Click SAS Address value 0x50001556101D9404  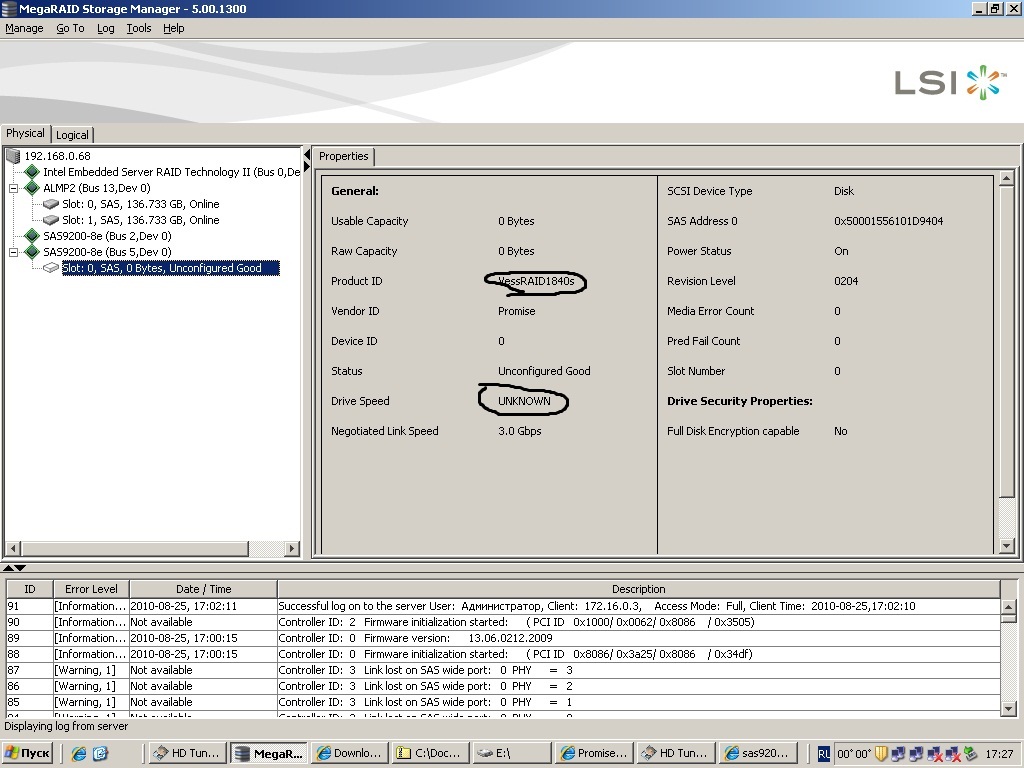[x=888, y=221]
